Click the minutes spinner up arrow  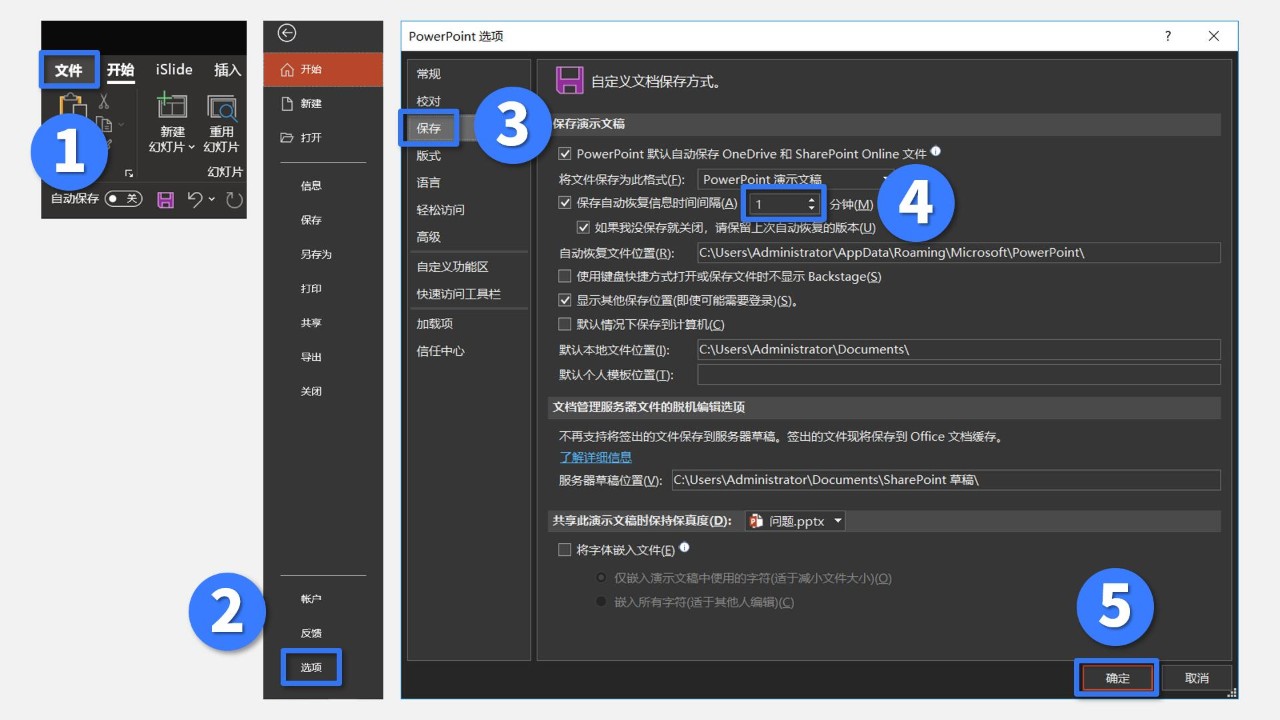pyautogui.click(x=810, y=198)
